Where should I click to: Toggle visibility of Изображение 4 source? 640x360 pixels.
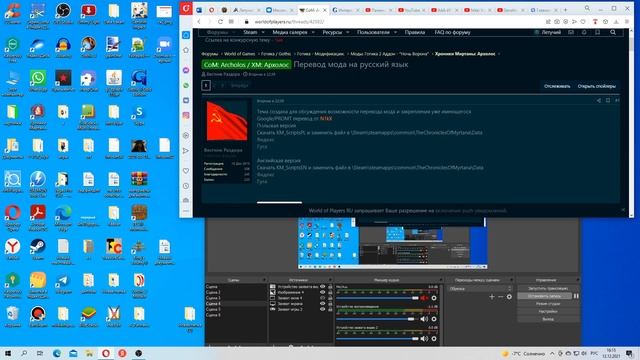pos(322,292)
